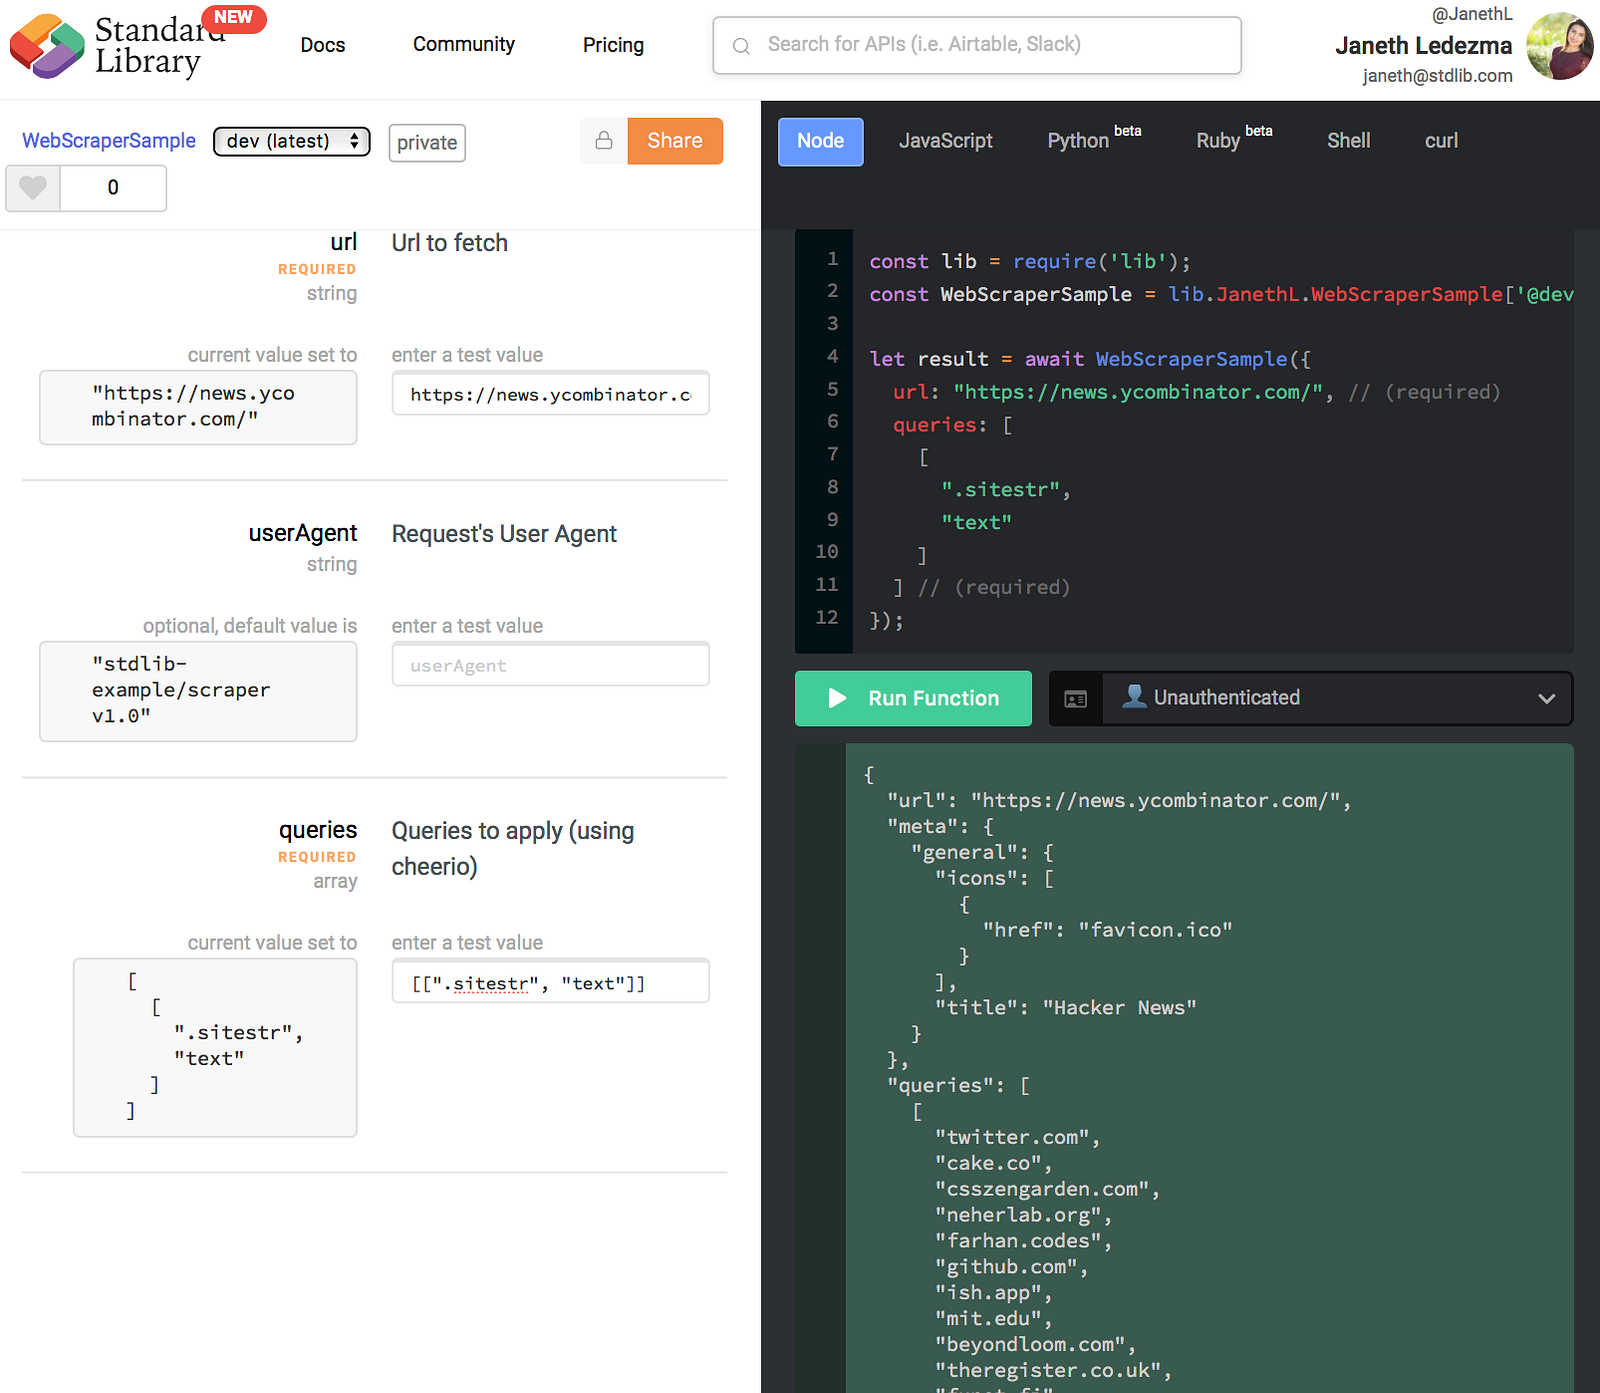Click the heart favorite icon
This screenshot has width=1600, height=1393.
point(33,188)
